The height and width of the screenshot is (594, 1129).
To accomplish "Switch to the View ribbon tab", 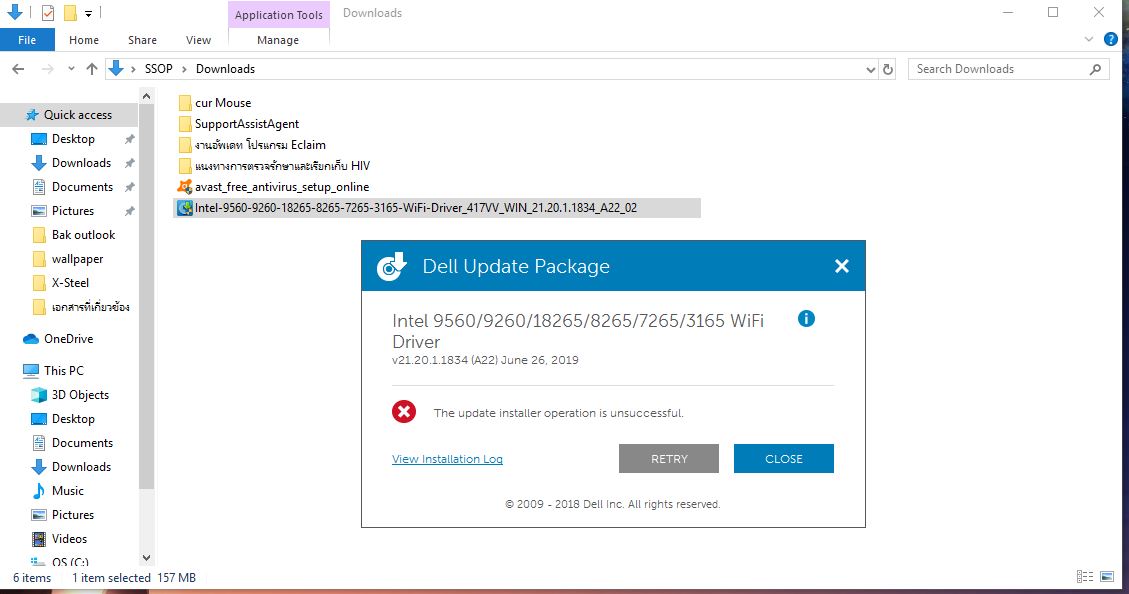I will (x=198, y=40).
